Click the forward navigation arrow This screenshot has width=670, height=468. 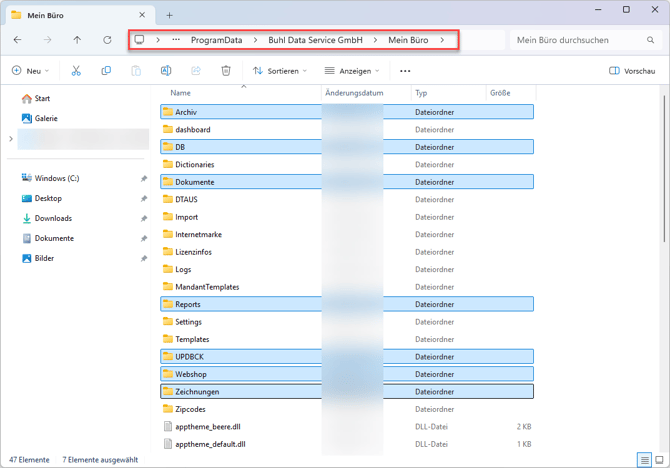pos(47,40)
